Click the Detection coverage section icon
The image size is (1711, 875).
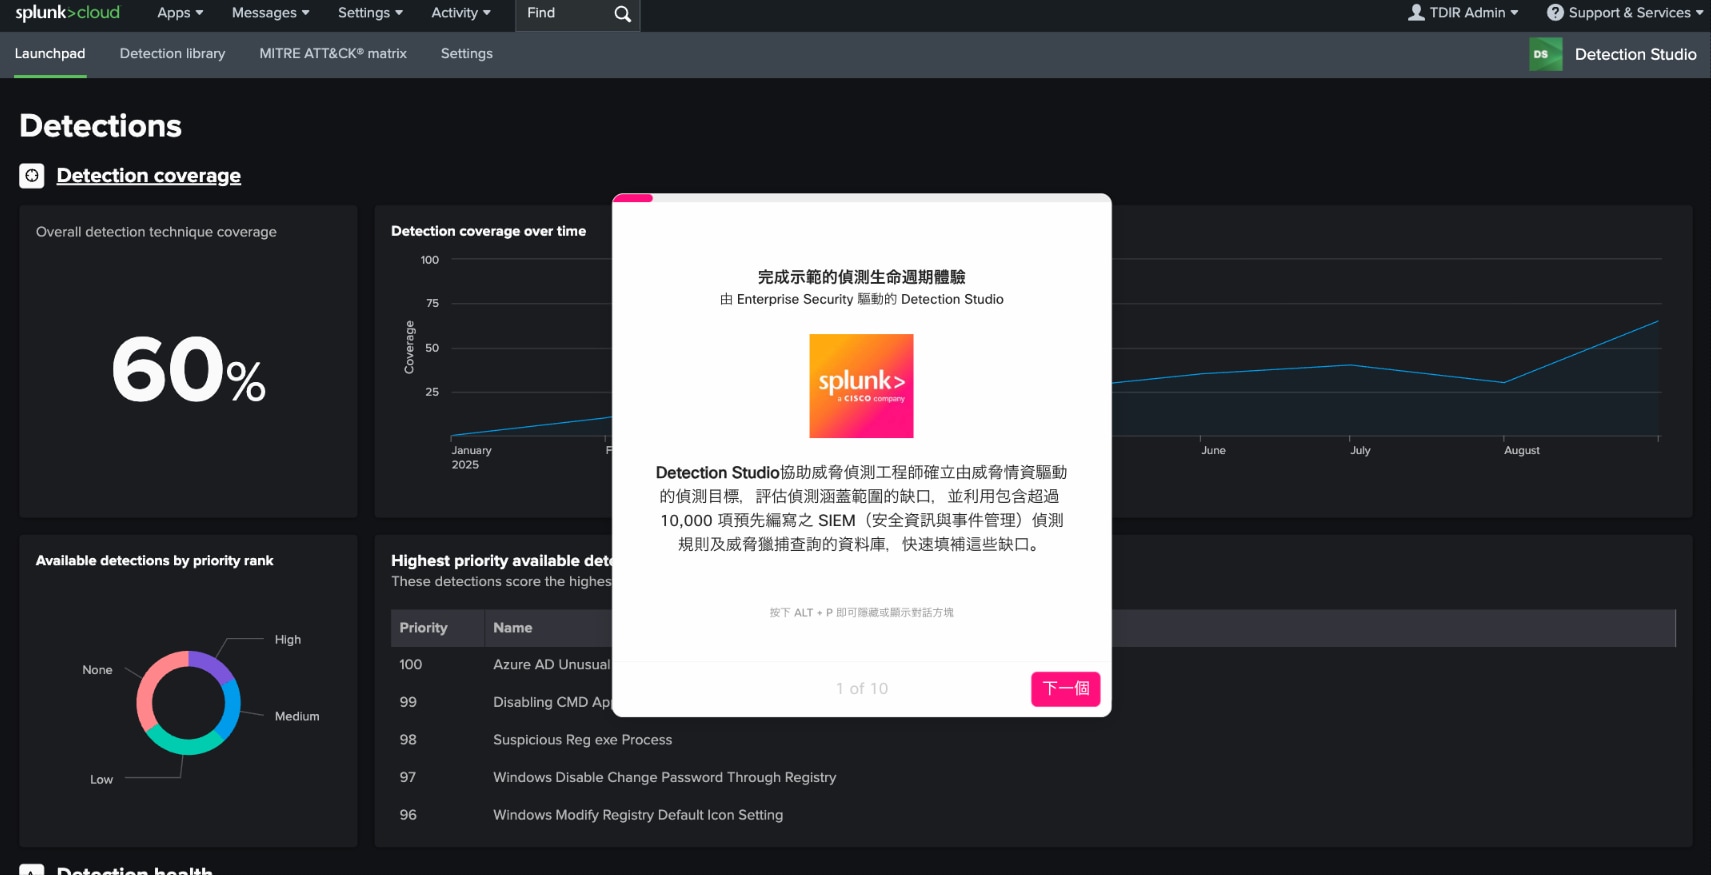point(32,176)
